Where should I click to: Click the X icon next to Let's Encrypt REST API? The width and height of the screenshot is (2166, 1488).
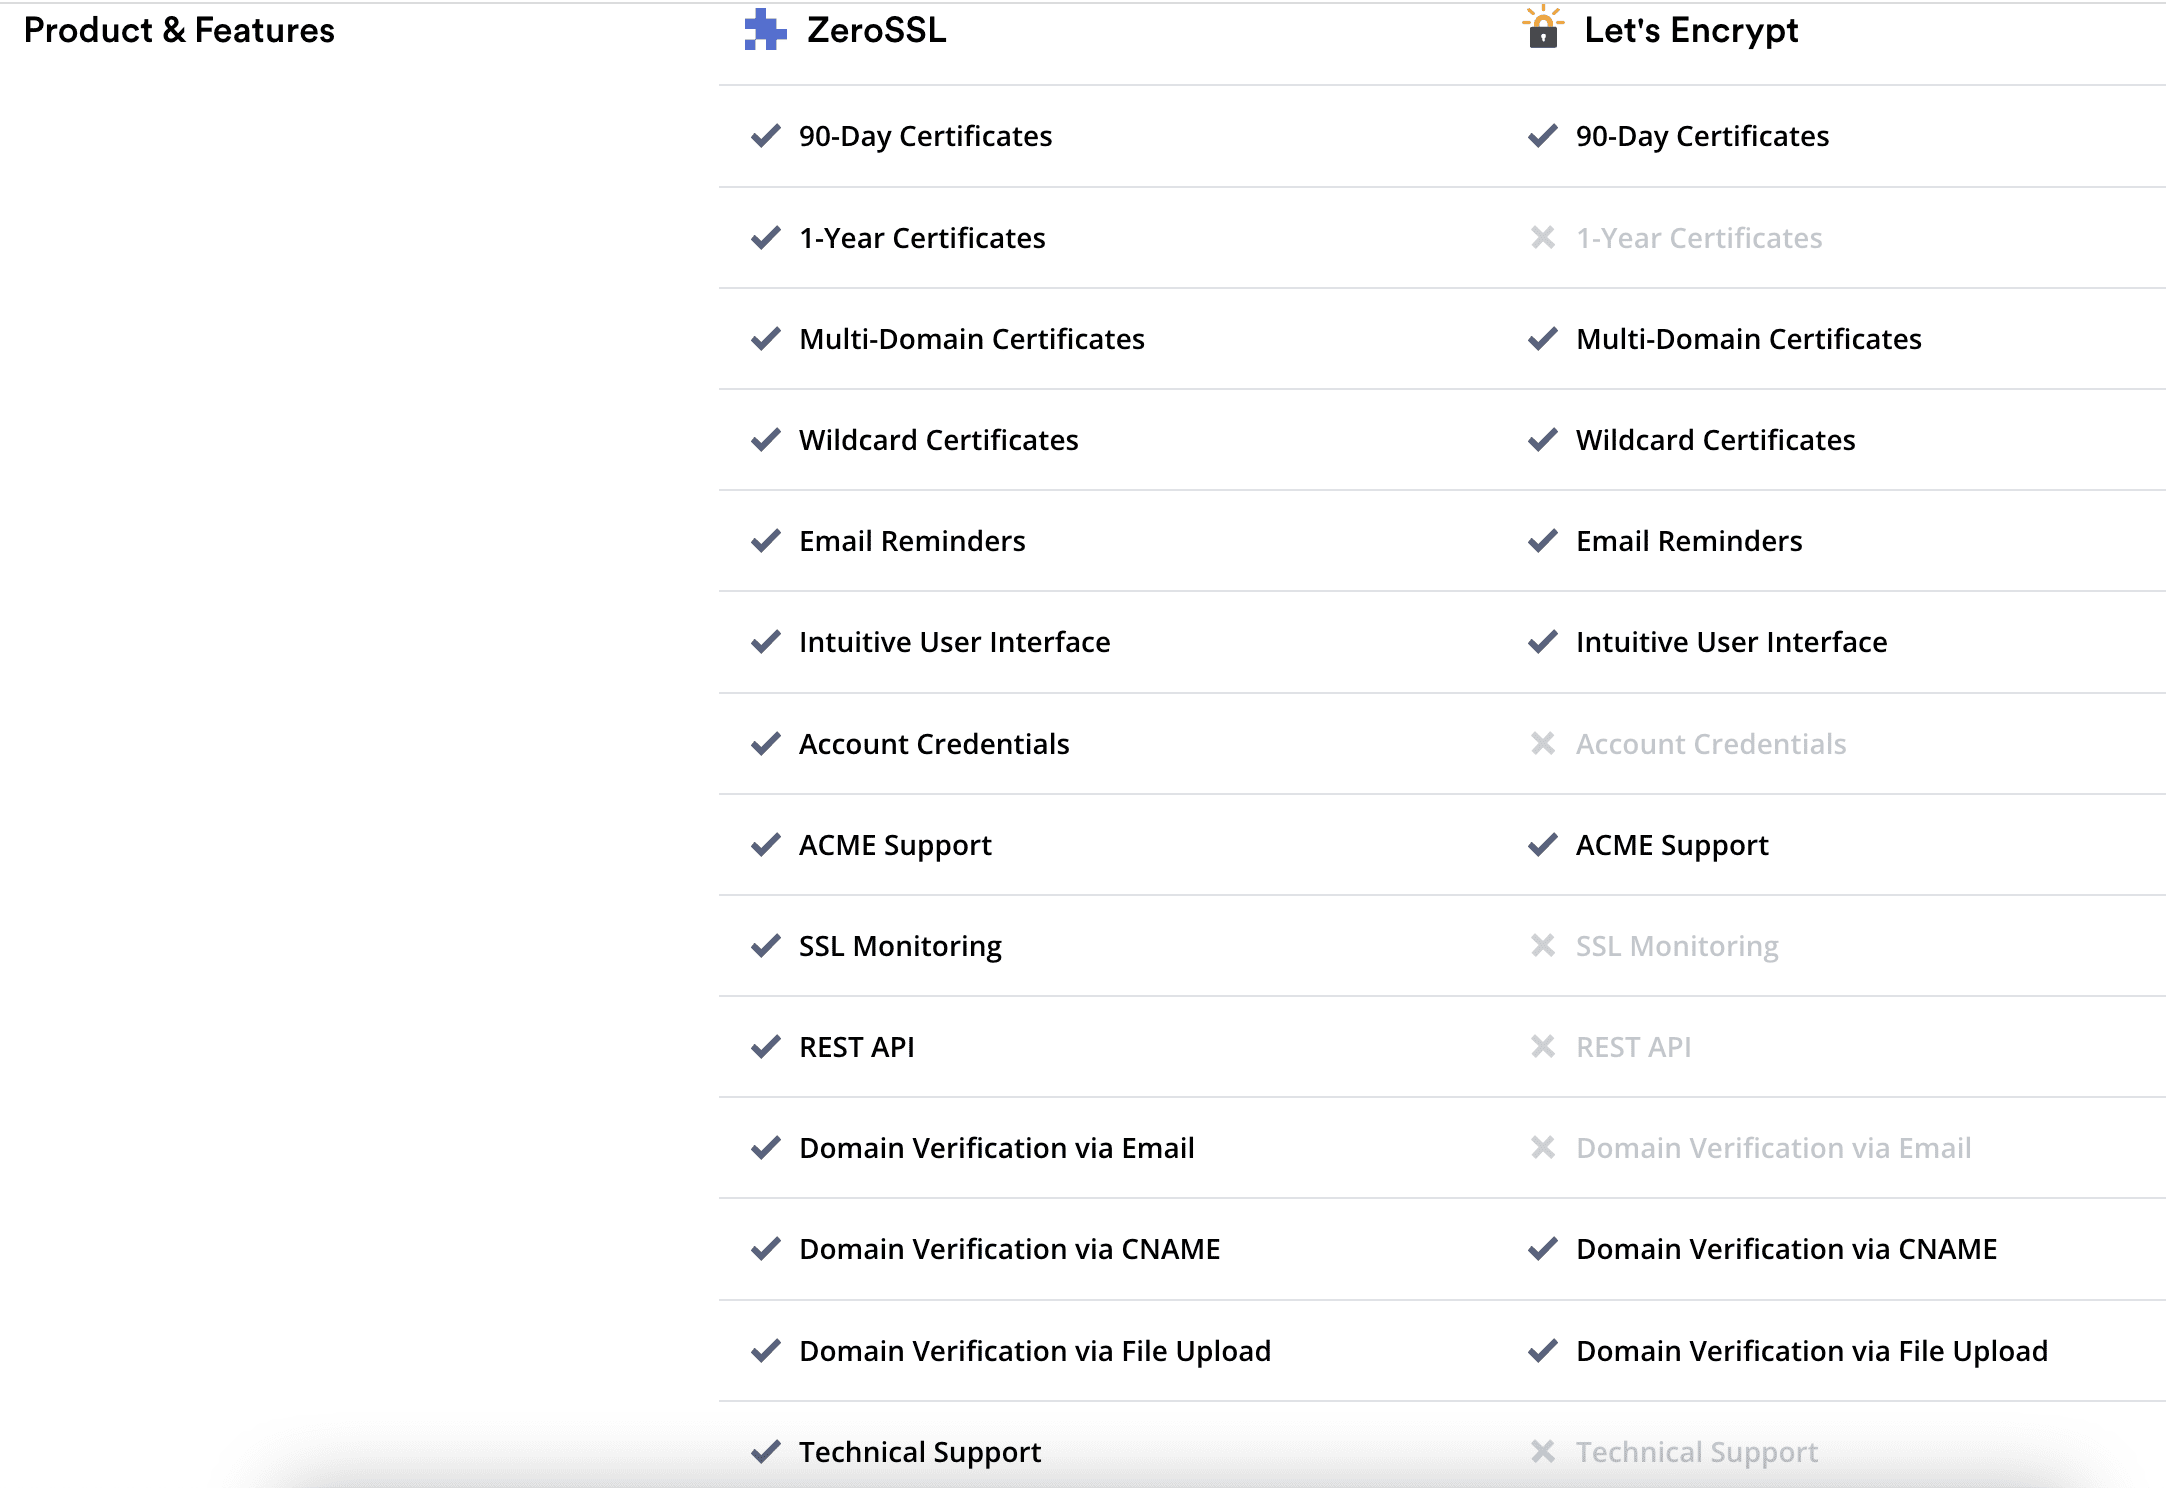coord(1543,1047)
